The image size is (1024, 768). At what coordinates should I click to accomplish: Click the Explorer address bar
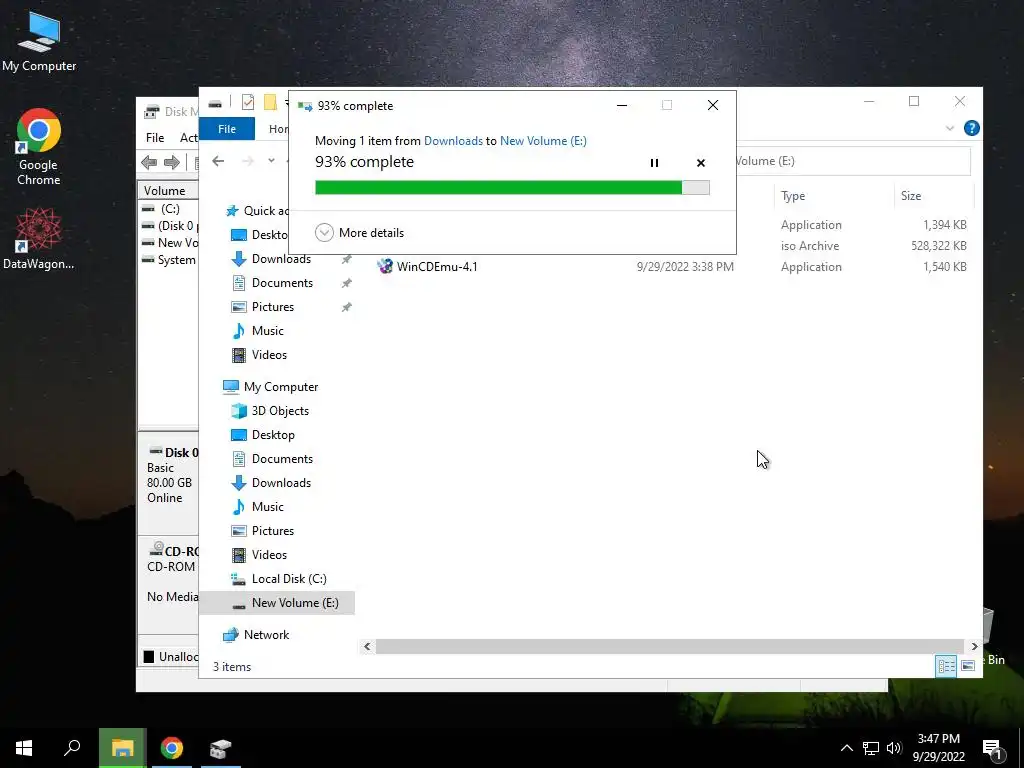point(852,161)
